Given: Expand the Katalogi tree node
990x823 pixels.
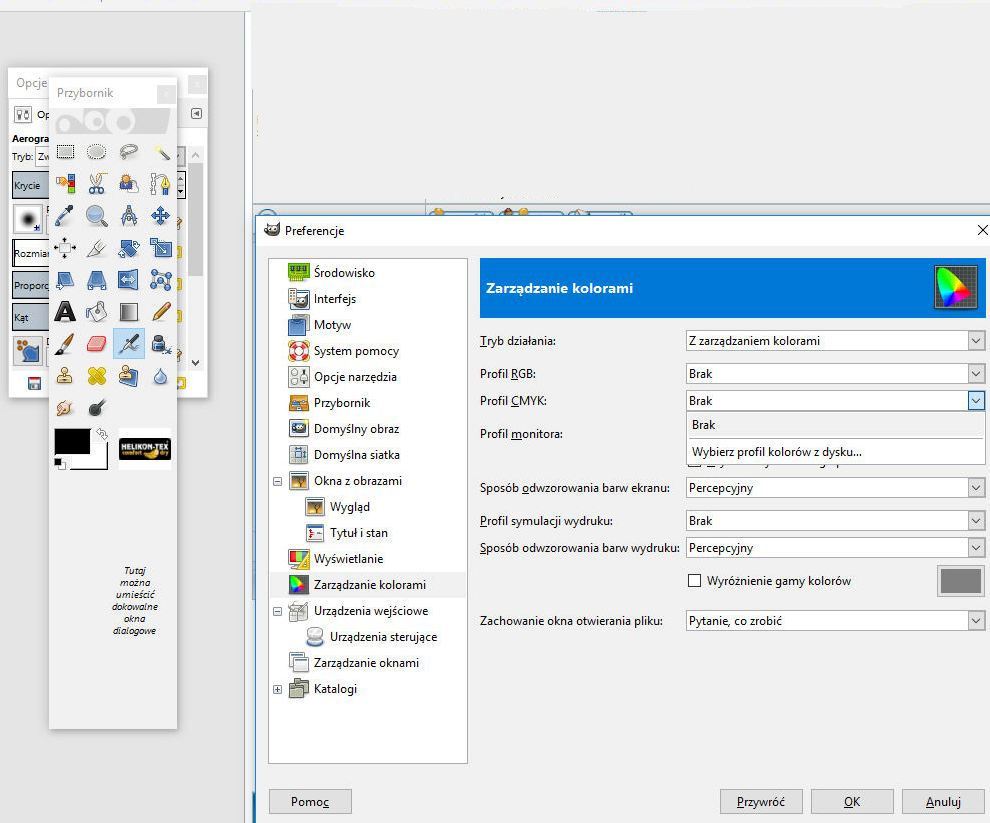Looking at the screenshot, I should click(x=277, y=689).
